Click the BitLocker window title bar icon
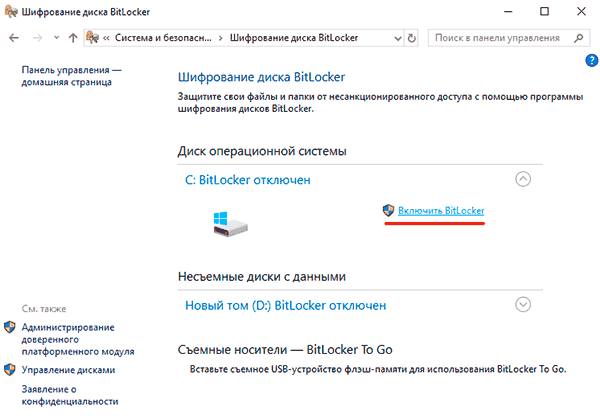 [11, 11]
